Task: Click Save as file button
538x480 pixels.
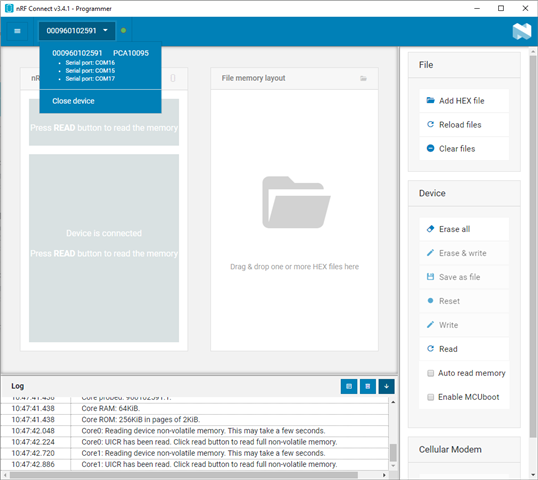Action: pyautogui.click(x=464, y=277)
